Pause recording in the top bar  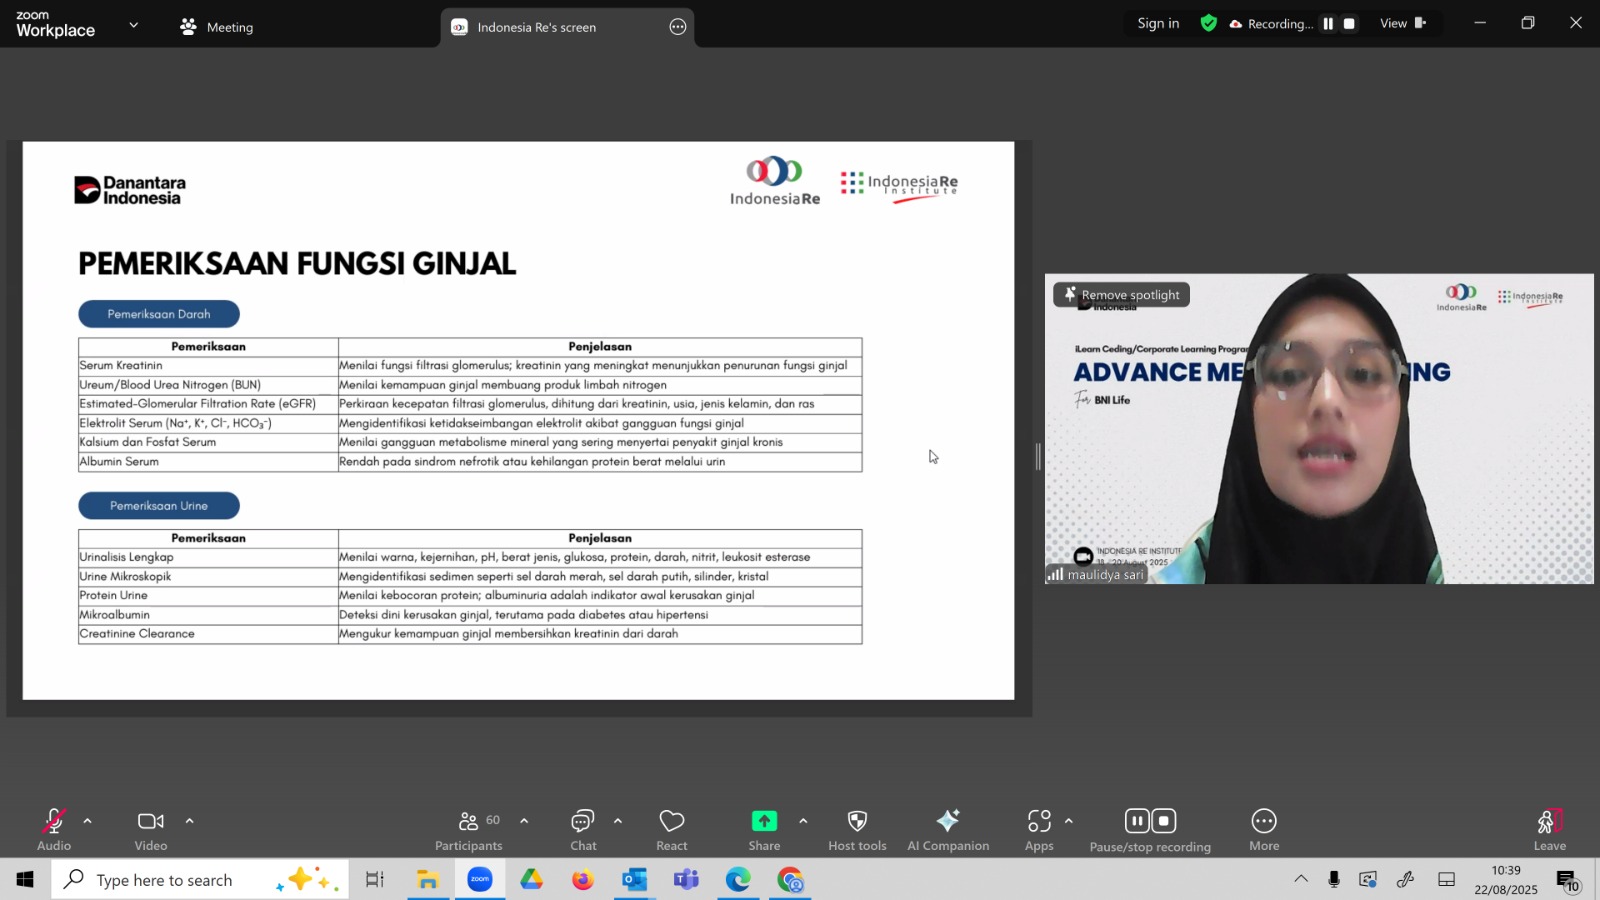[1328, 24]
